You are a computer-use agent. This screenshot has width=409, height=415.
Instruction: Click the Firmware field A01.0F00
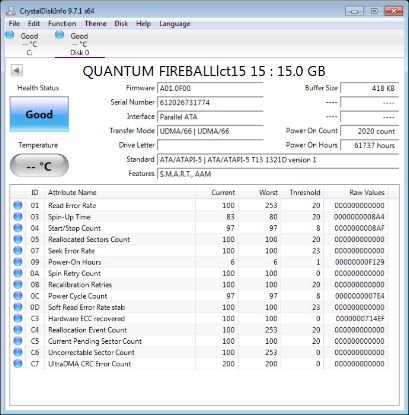pyautogui.click(x=210, y=88)
